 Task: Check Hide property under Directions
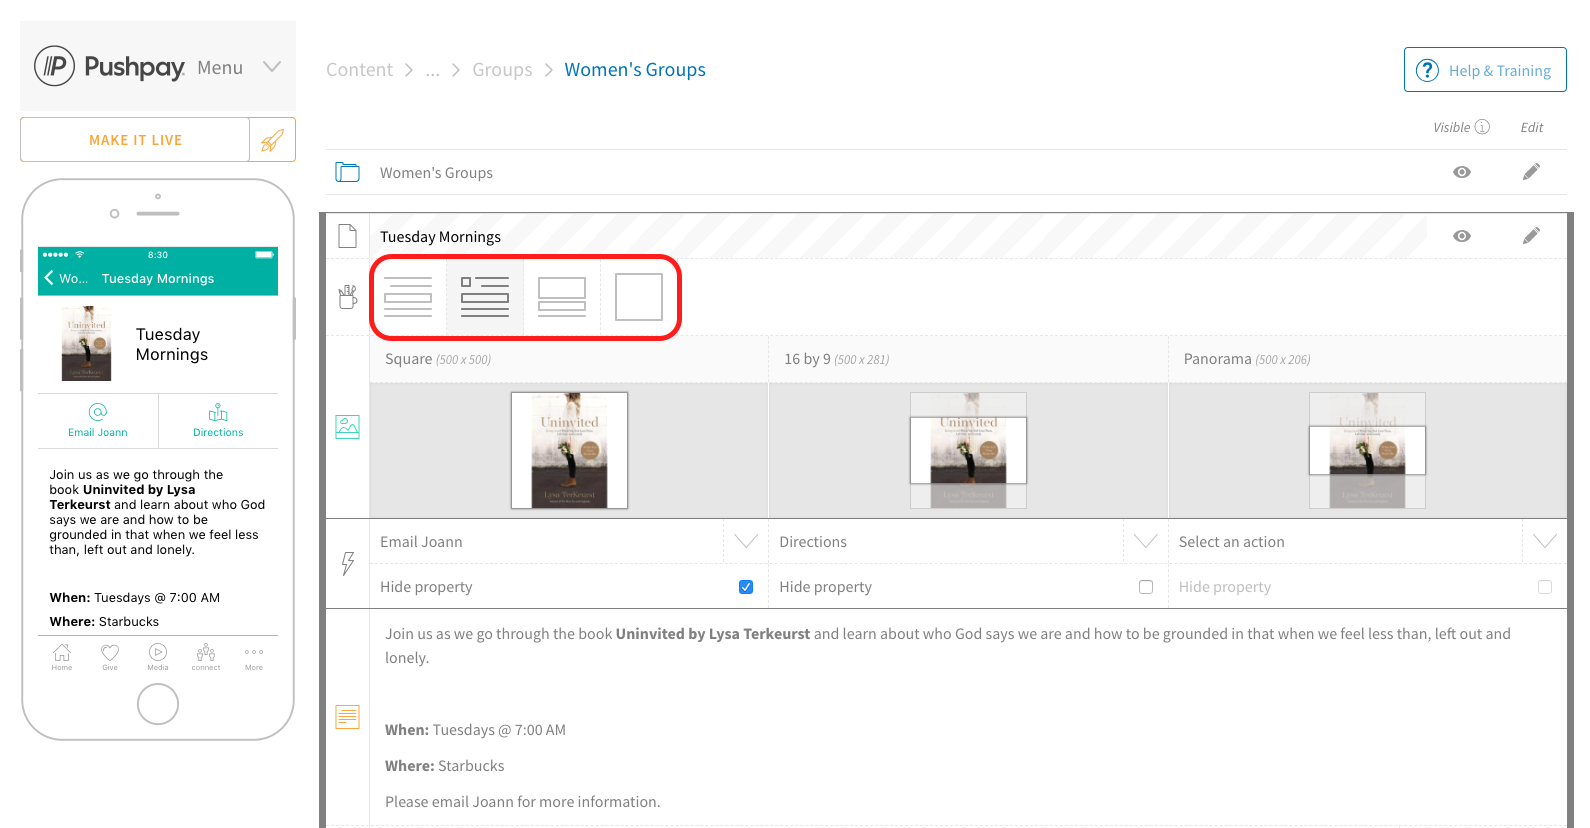[x=1146, y=587]
